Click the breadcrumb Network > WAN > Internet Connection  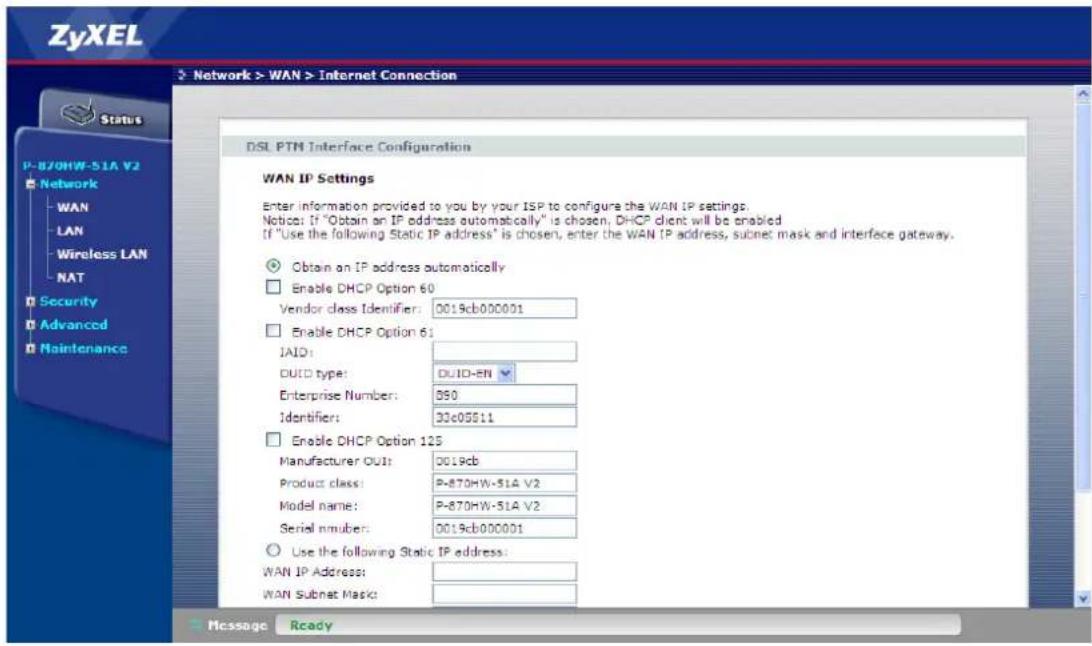[325, 75]
